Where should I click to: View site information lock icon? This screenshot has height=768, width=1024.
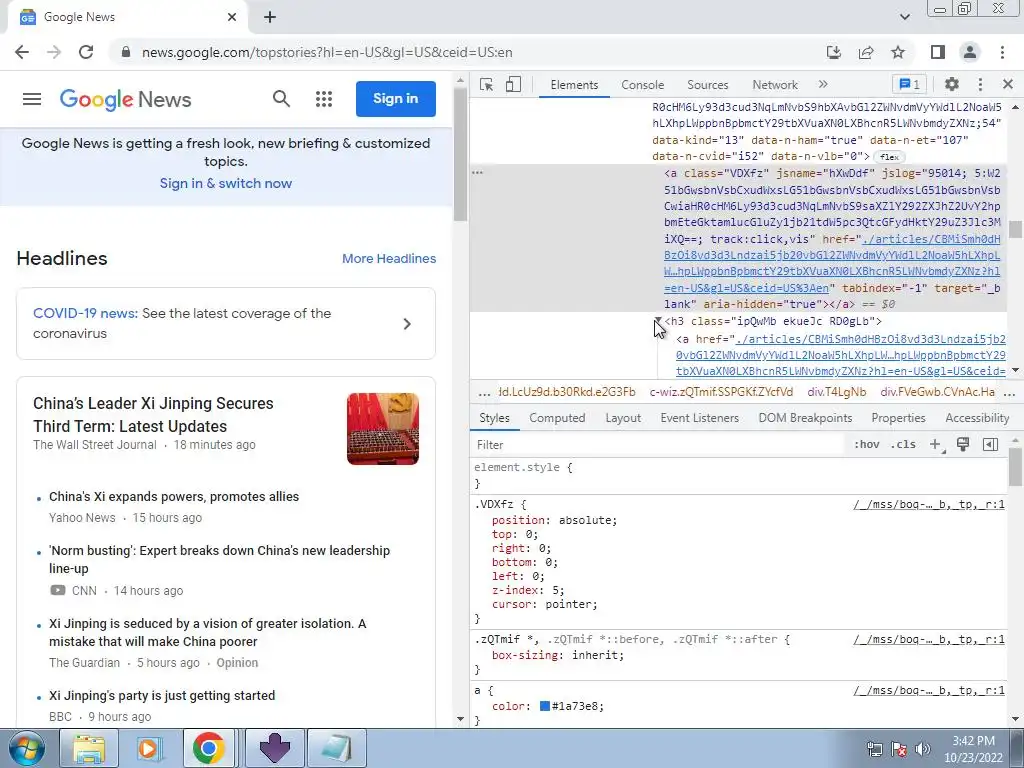(x=126, y=52)
